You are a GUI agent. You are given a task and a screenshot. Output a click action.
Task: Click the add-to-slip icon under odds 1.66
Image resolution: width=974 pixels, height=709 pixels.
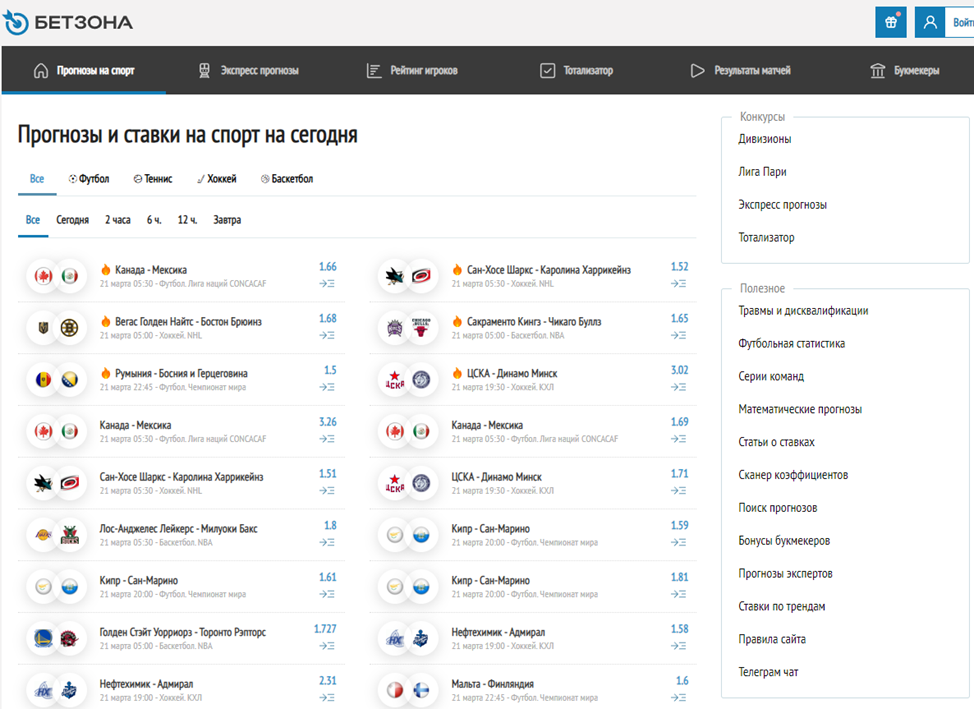(327, 284)
